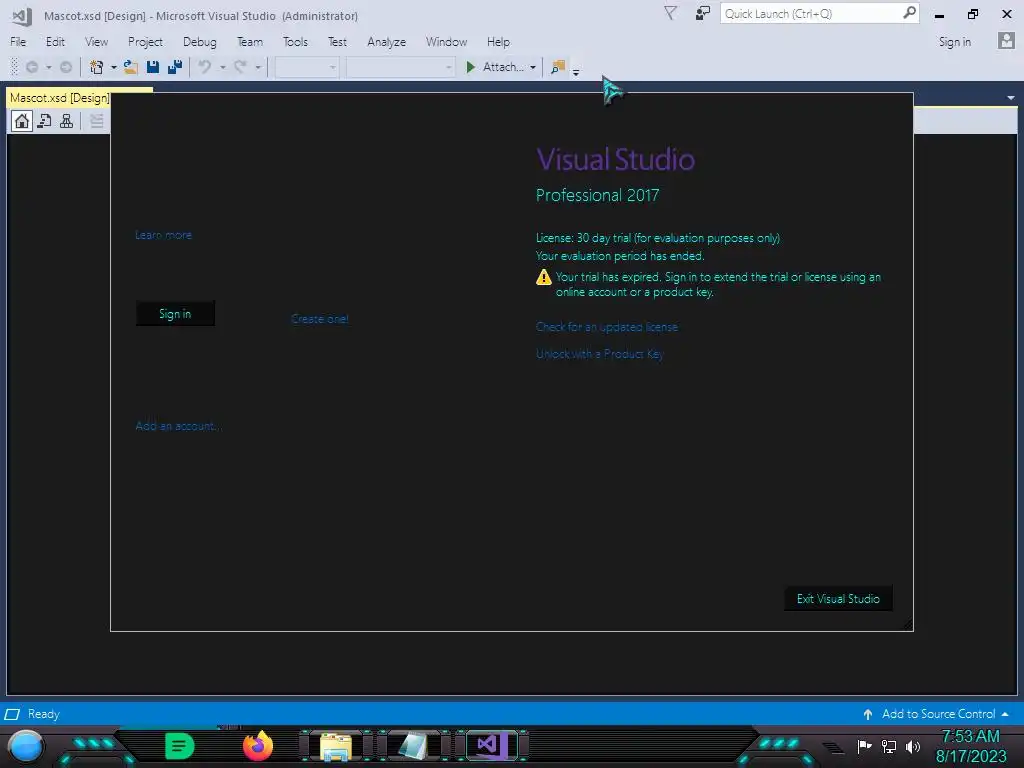This screenshot has height=768, width=1024.
Task: Open the document tab list dropdown arrow
Action: 1011,98
